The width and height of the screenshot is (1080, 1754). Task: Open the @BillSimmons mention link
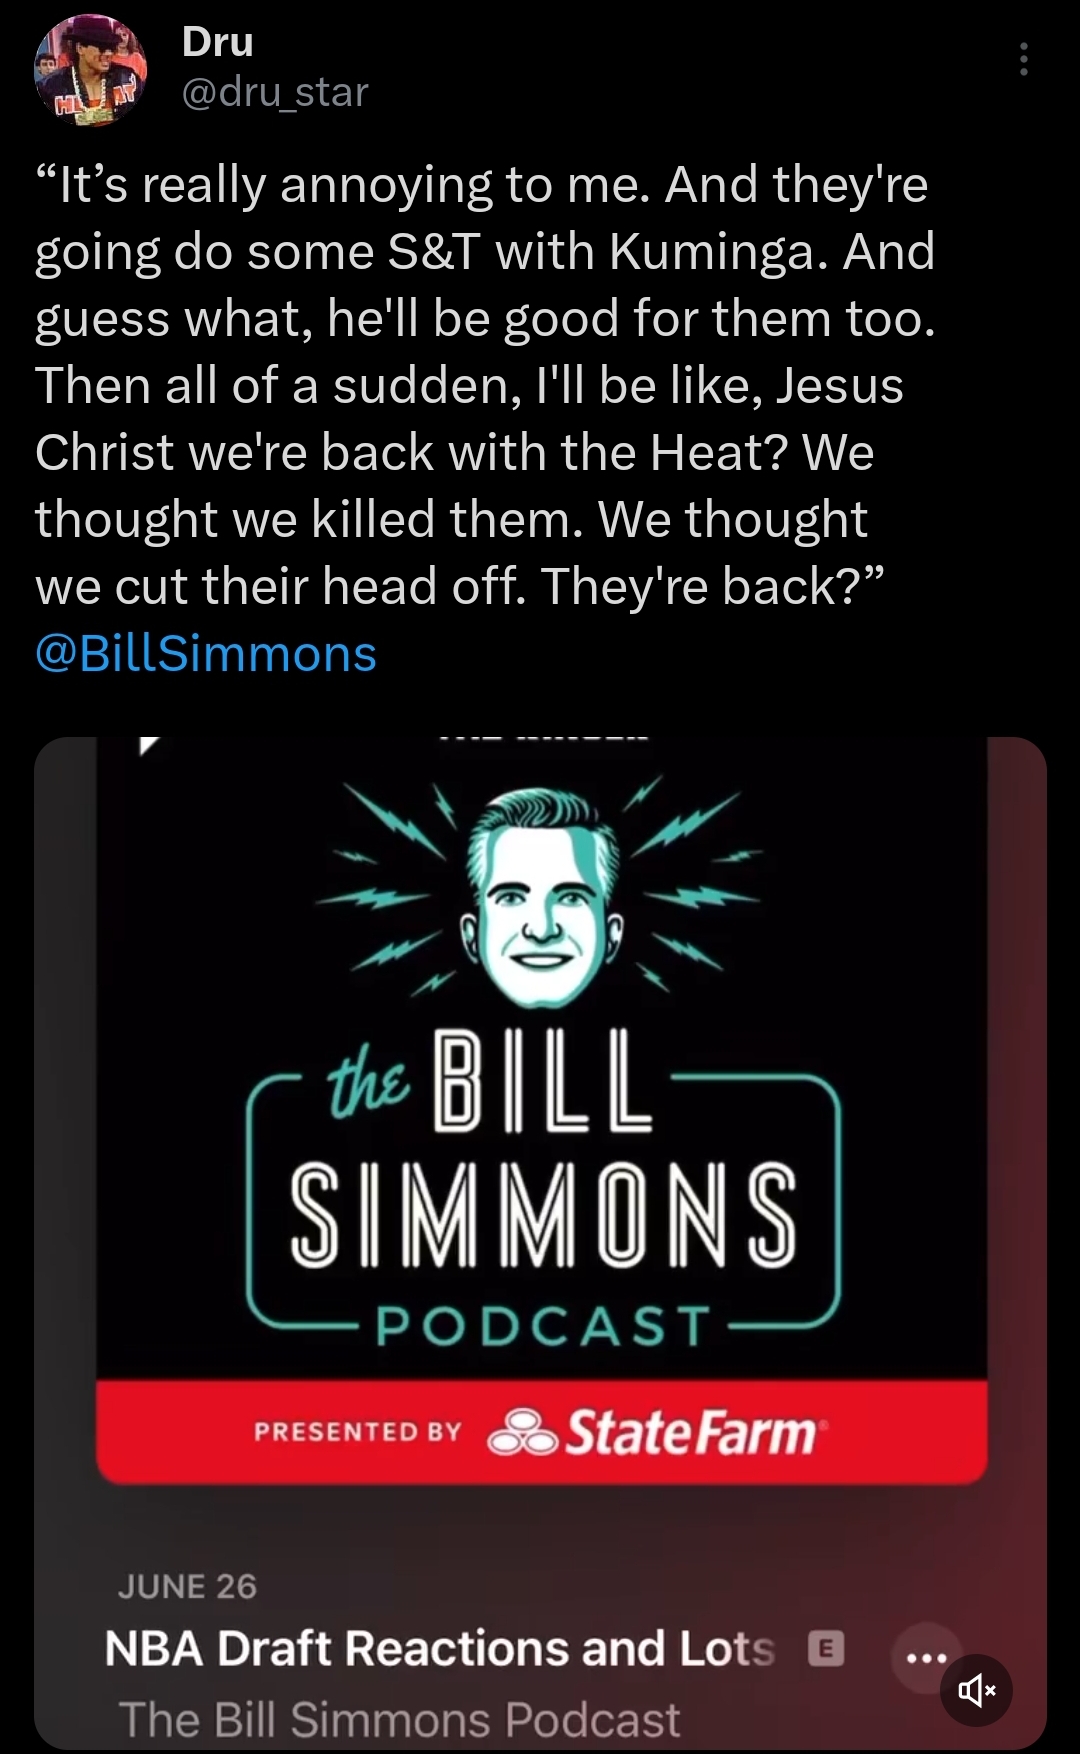point(206,654)
